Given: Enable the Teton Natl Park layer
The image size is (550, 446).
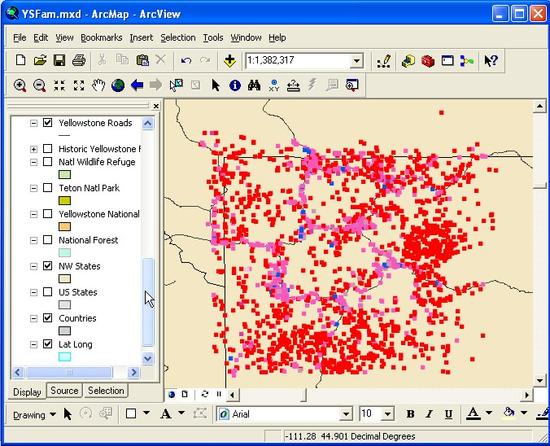Looking at the screenshot, I should click(48, 188).
